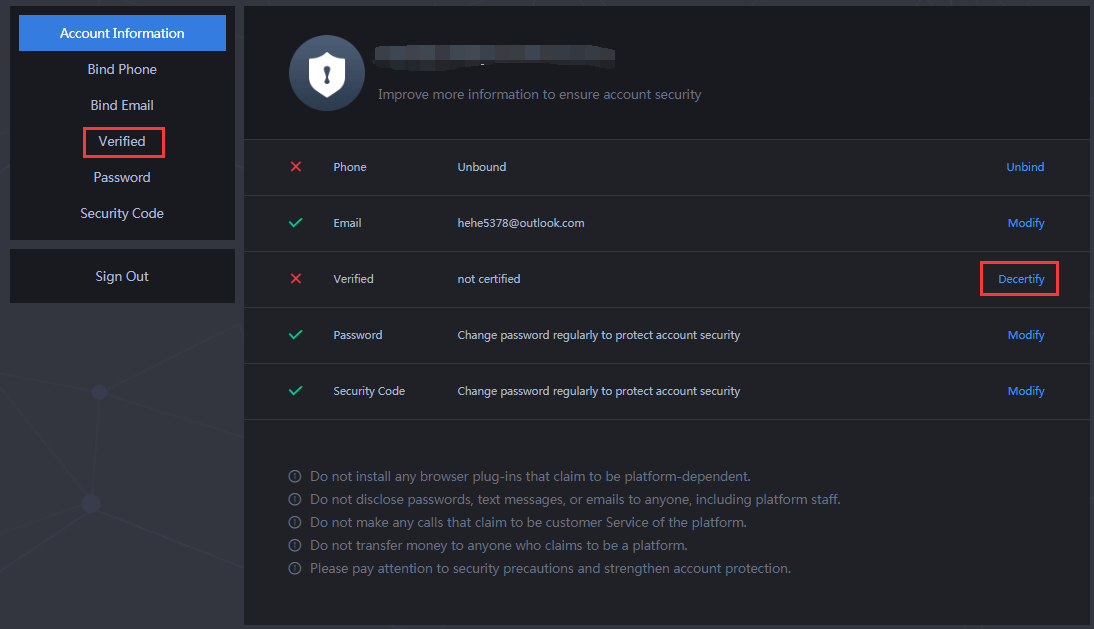1094x629 pixels.
Task: Click the green checkmark beside Security Code
Action: point(296,391)
